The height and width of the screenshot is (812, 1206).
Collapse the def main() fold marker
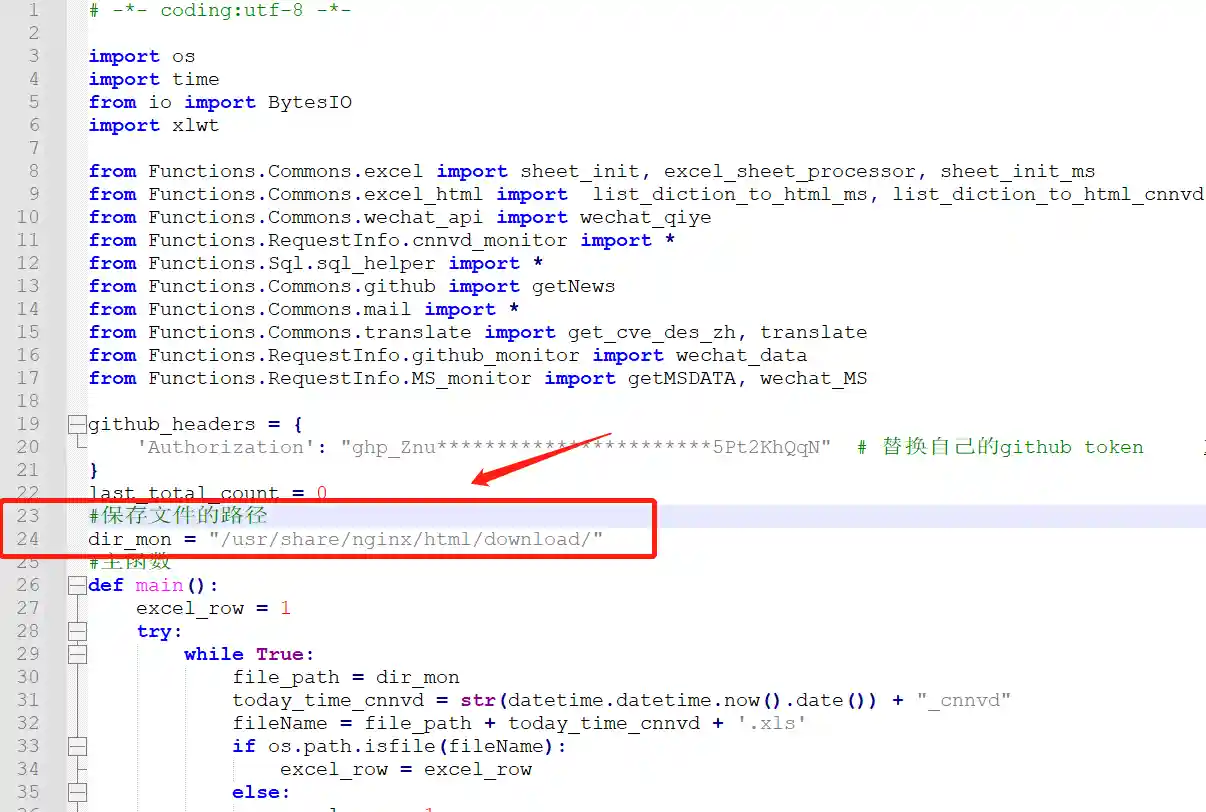tap(77, 585)
